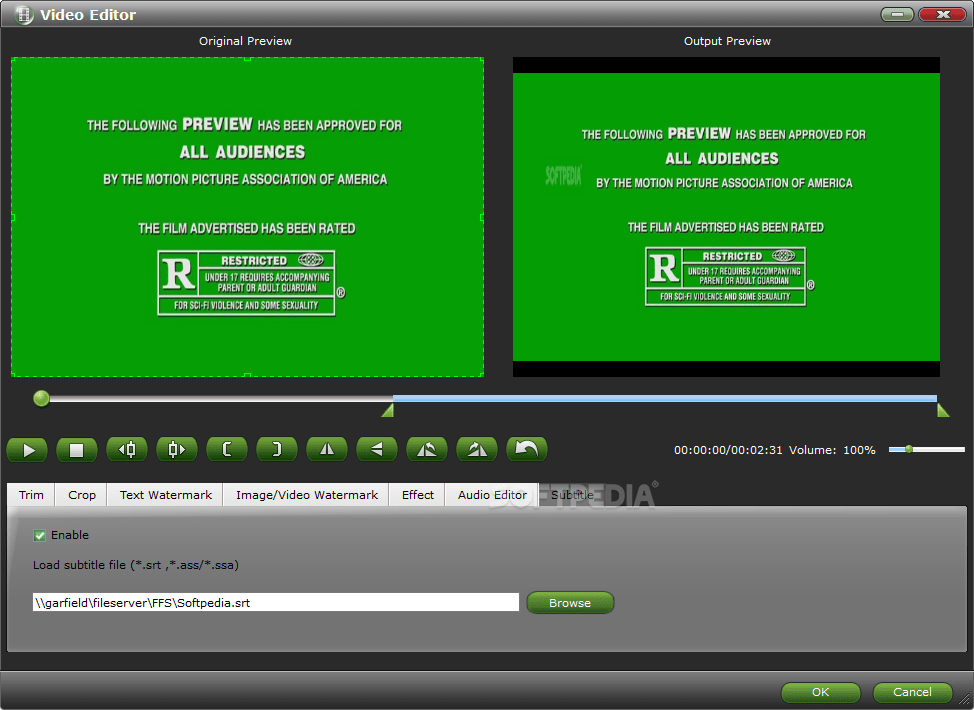Cancel the video editing dialog
Image resolution: width=974 pixels, height=710 pixels.
(x=913, y=692)
